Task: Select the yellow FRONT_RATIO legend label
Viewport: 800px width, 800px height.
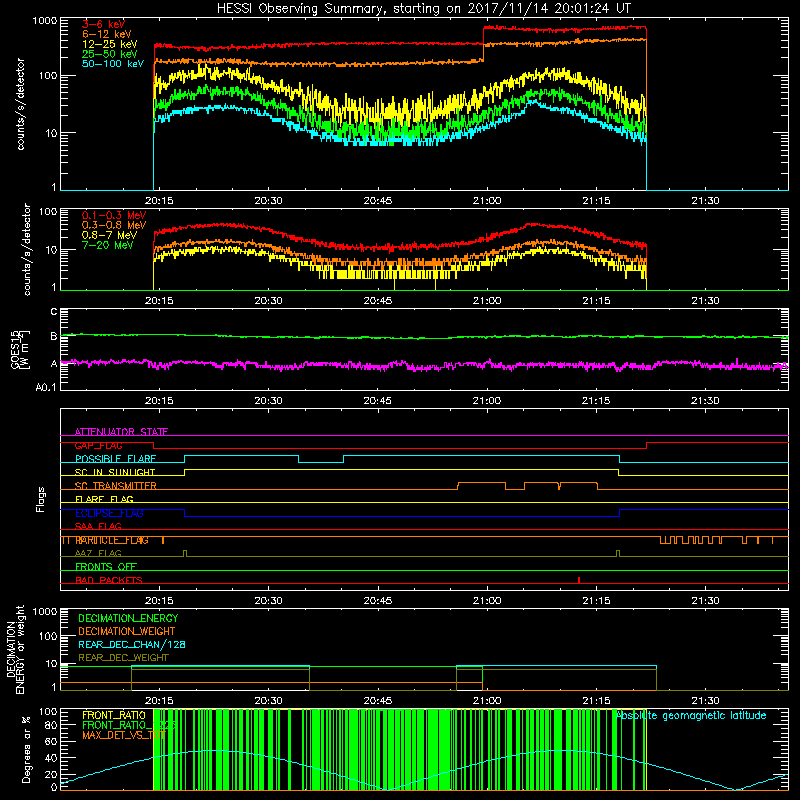Action: (x=114, y=715)
